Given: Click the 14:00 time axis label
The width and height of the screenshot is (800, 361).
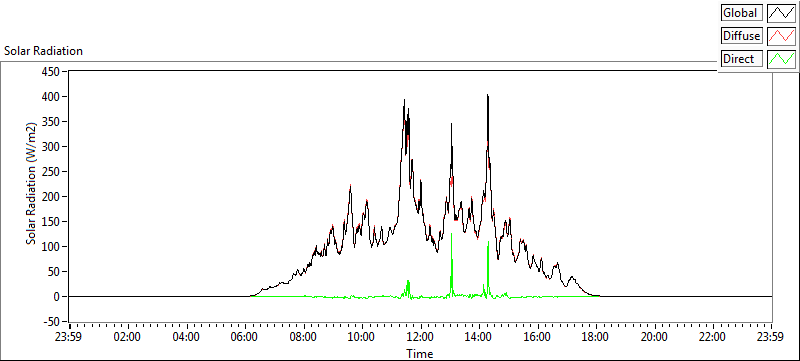Looking at the screenshot, I should [478, 337].
